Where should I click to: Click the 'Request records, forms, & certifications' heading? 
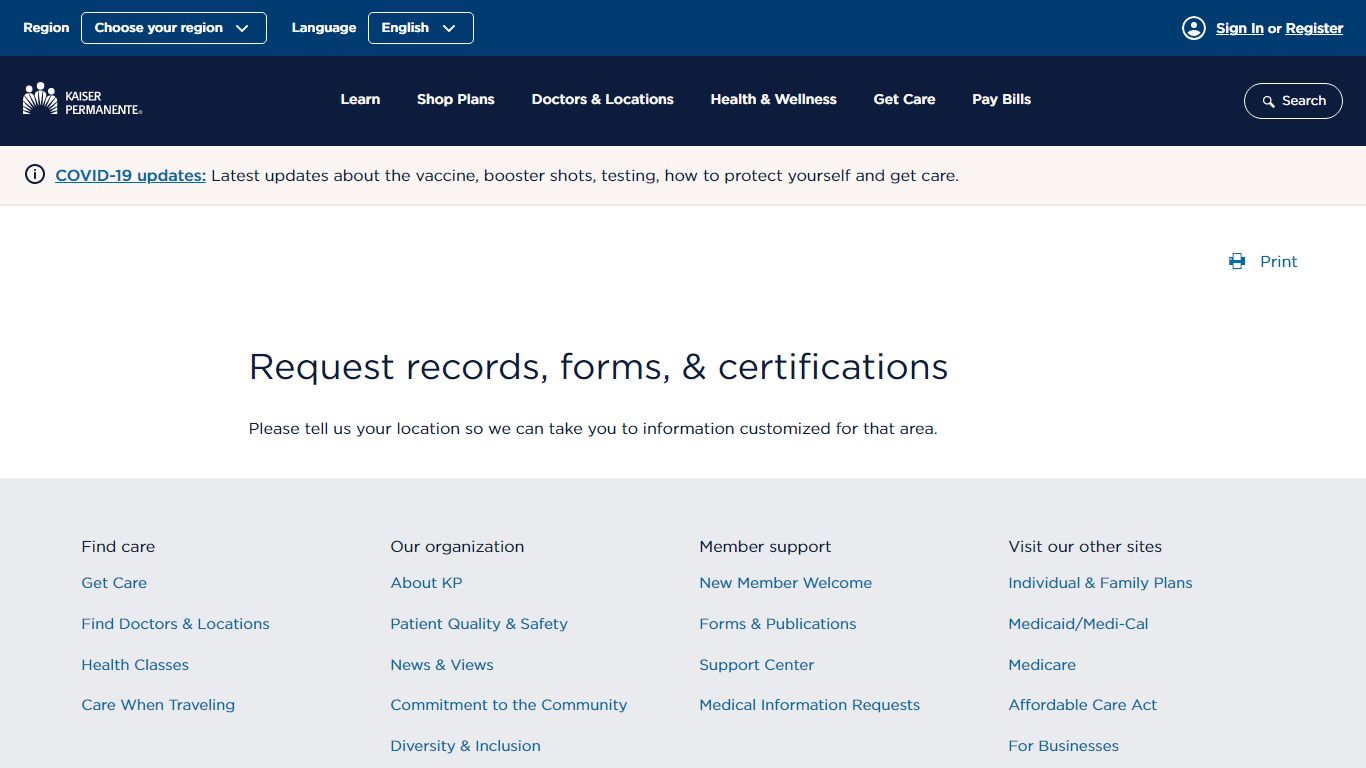pyautogui.click(x=598, y=367)
